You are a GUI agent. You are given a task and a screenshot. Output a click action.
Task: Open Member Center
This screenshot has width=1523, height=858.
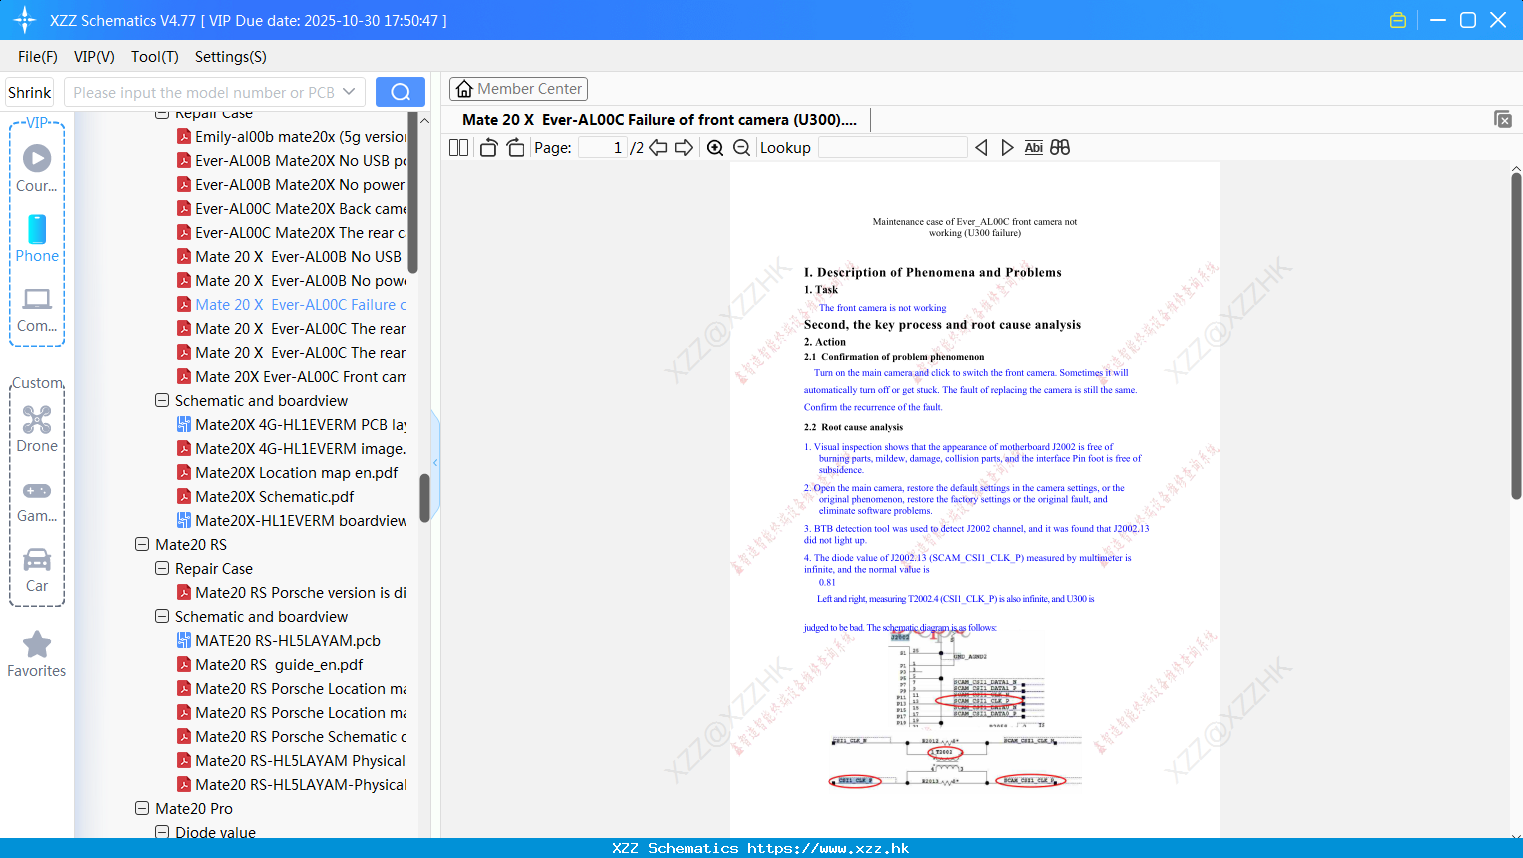pos(518,89)
